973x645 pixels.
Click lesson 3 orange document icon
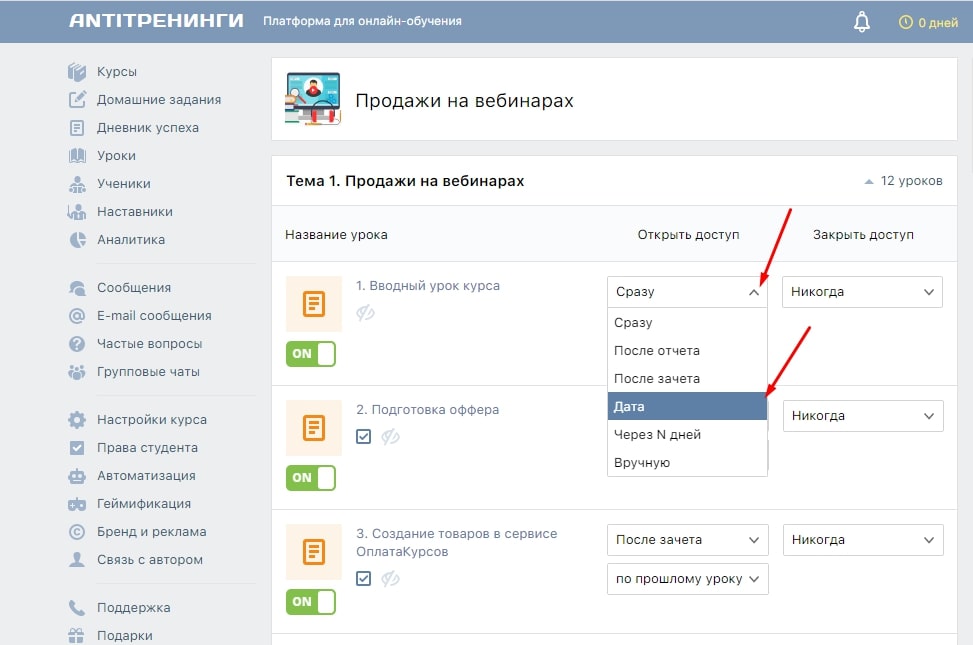pos(314,552)
